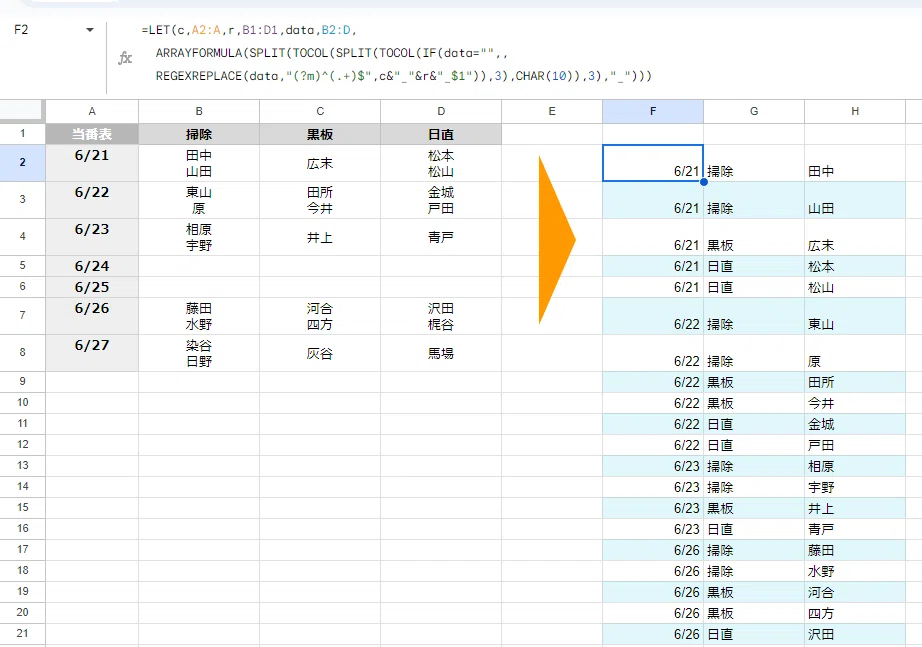Select column H header
Image resolution: width=922 pixels, height=647 pixels.
coord(855,111)
